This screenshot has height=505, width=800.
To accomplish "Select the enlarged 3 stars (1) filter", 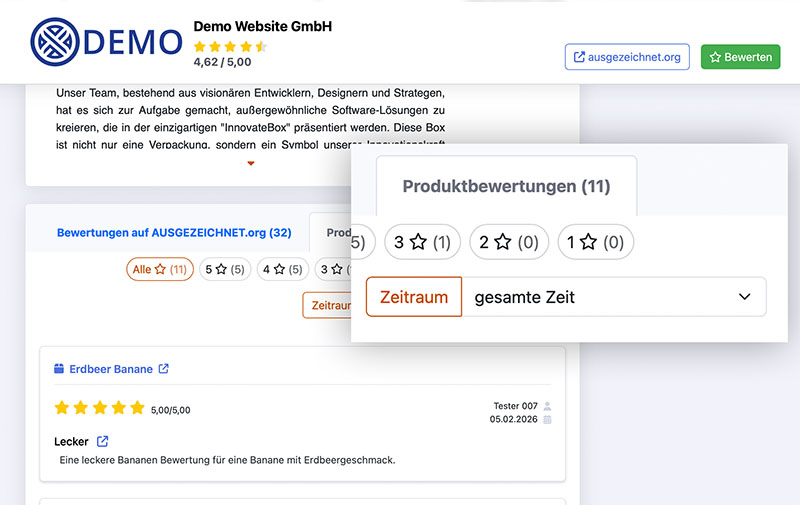I will [420, 241].
